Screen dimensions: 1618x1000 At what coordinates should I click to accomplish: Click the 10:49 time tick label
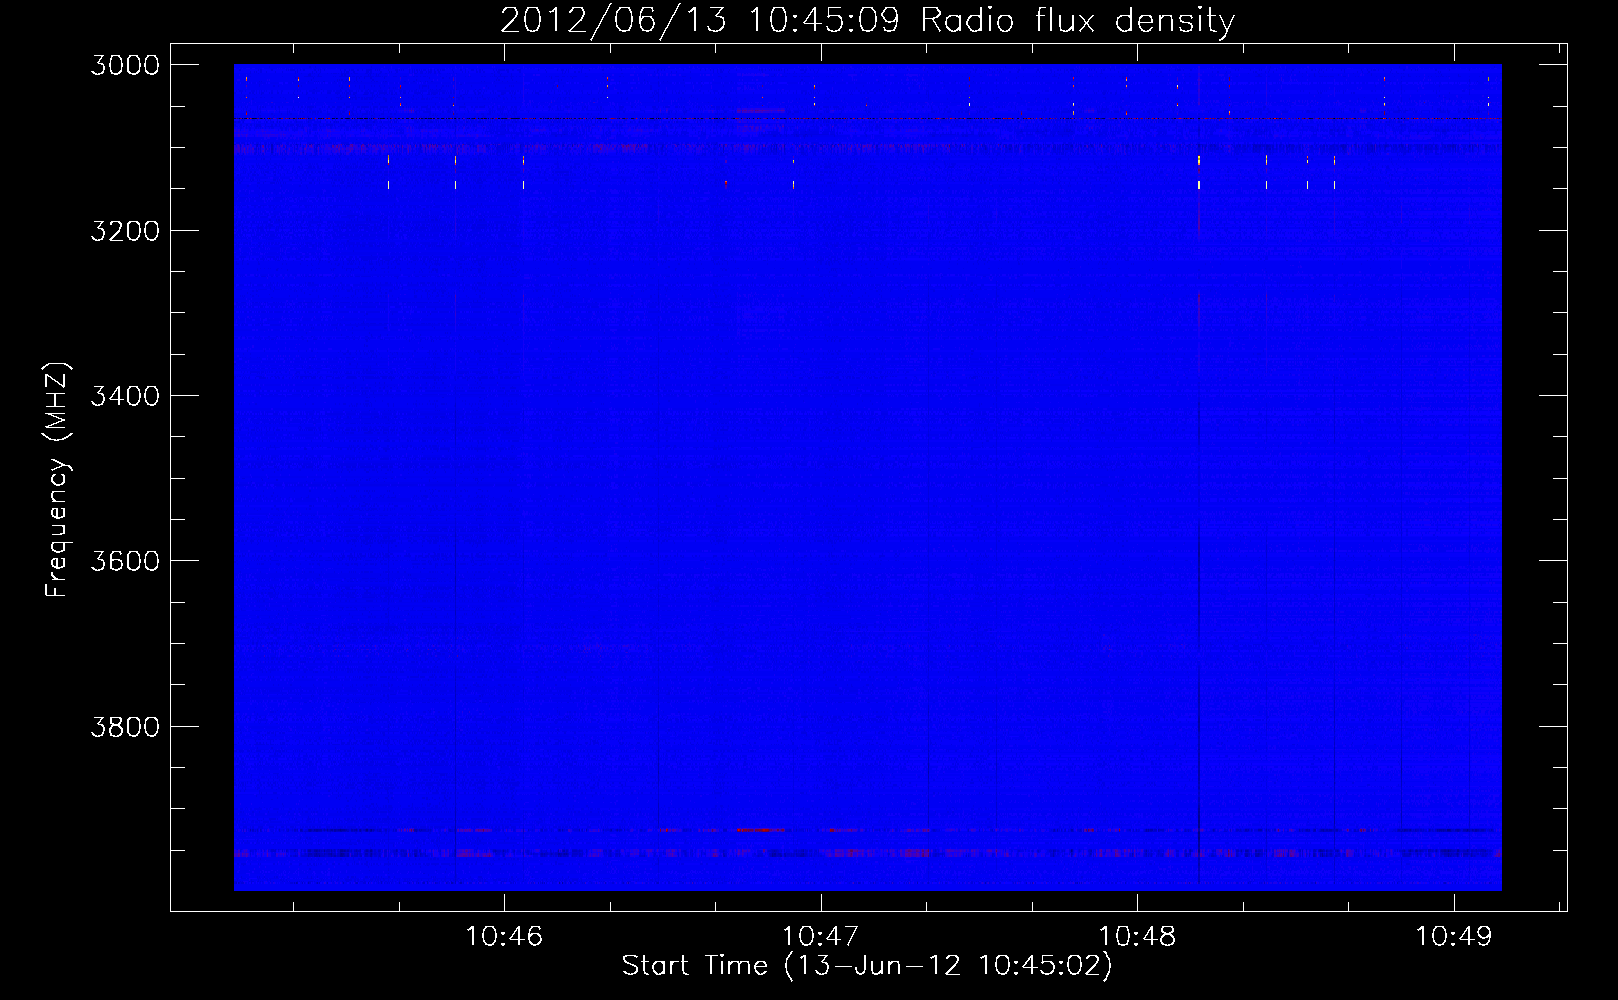[x=1453, y=937]
